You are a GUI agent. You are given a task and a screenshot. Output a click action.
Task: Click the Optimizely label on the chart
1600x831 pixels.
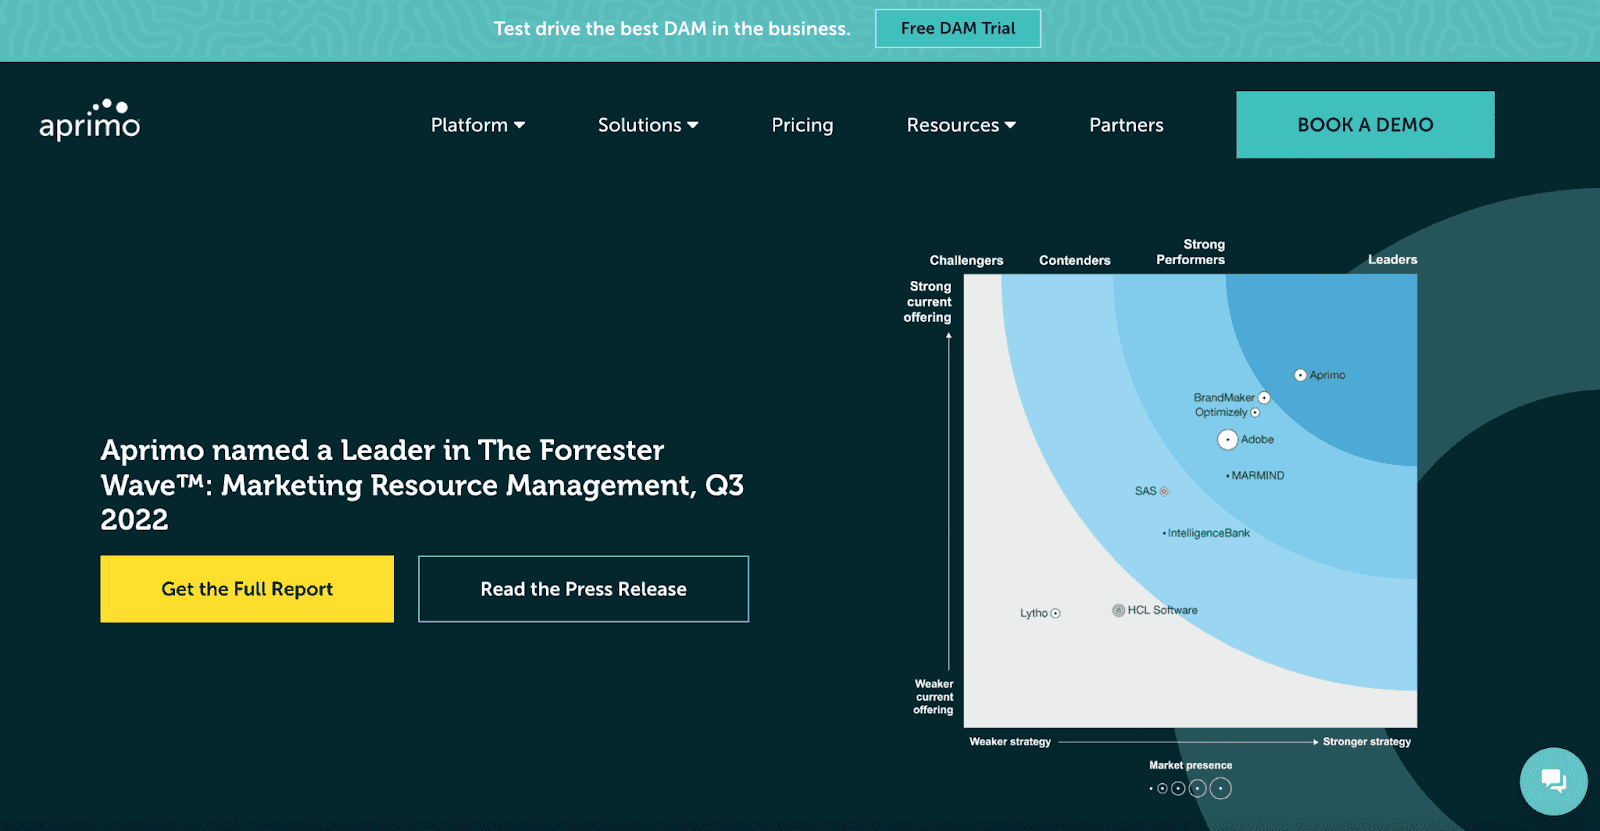(1221, 412)
